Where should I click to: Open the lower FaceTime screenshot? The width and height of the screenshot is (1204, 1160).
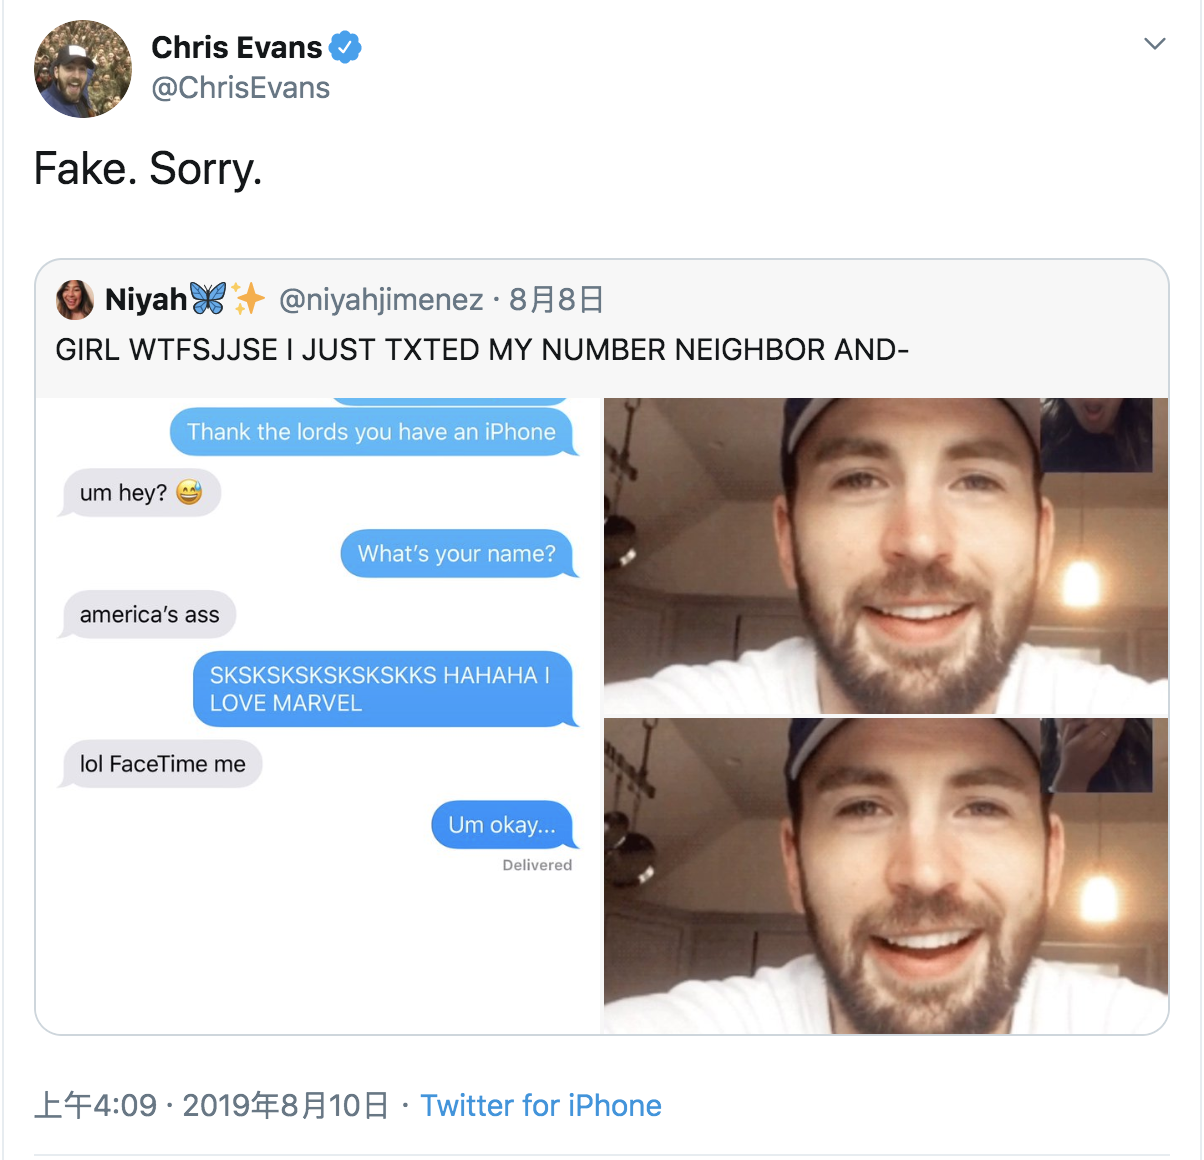click(886, 876)
